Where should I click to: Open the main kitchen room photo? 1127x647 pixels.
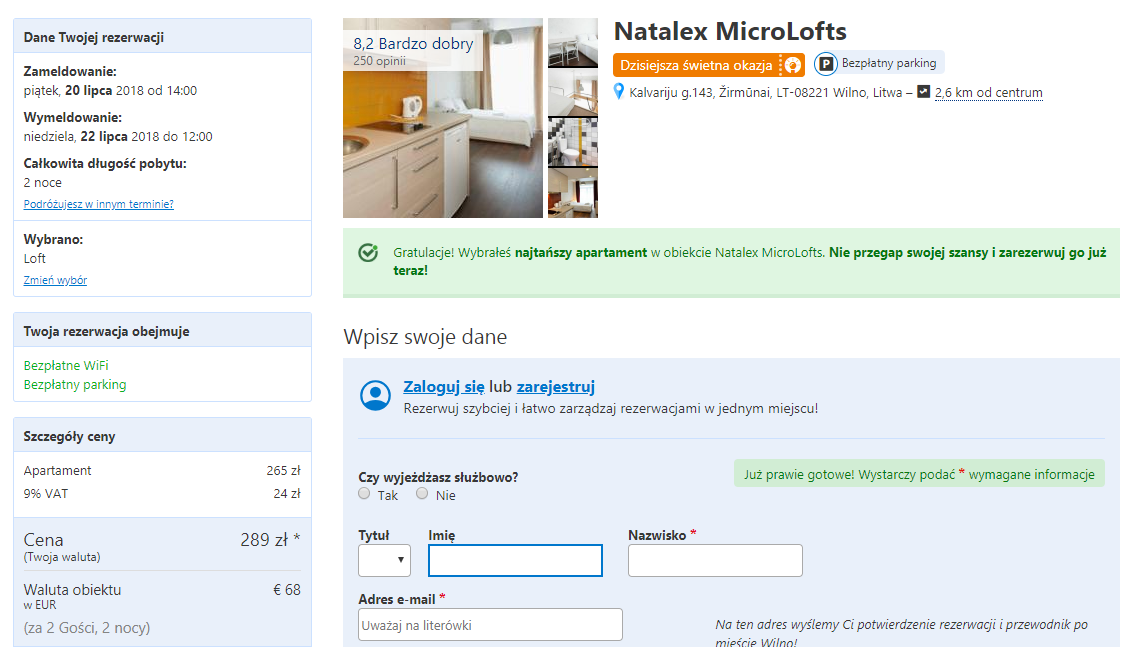click(443, 118)
